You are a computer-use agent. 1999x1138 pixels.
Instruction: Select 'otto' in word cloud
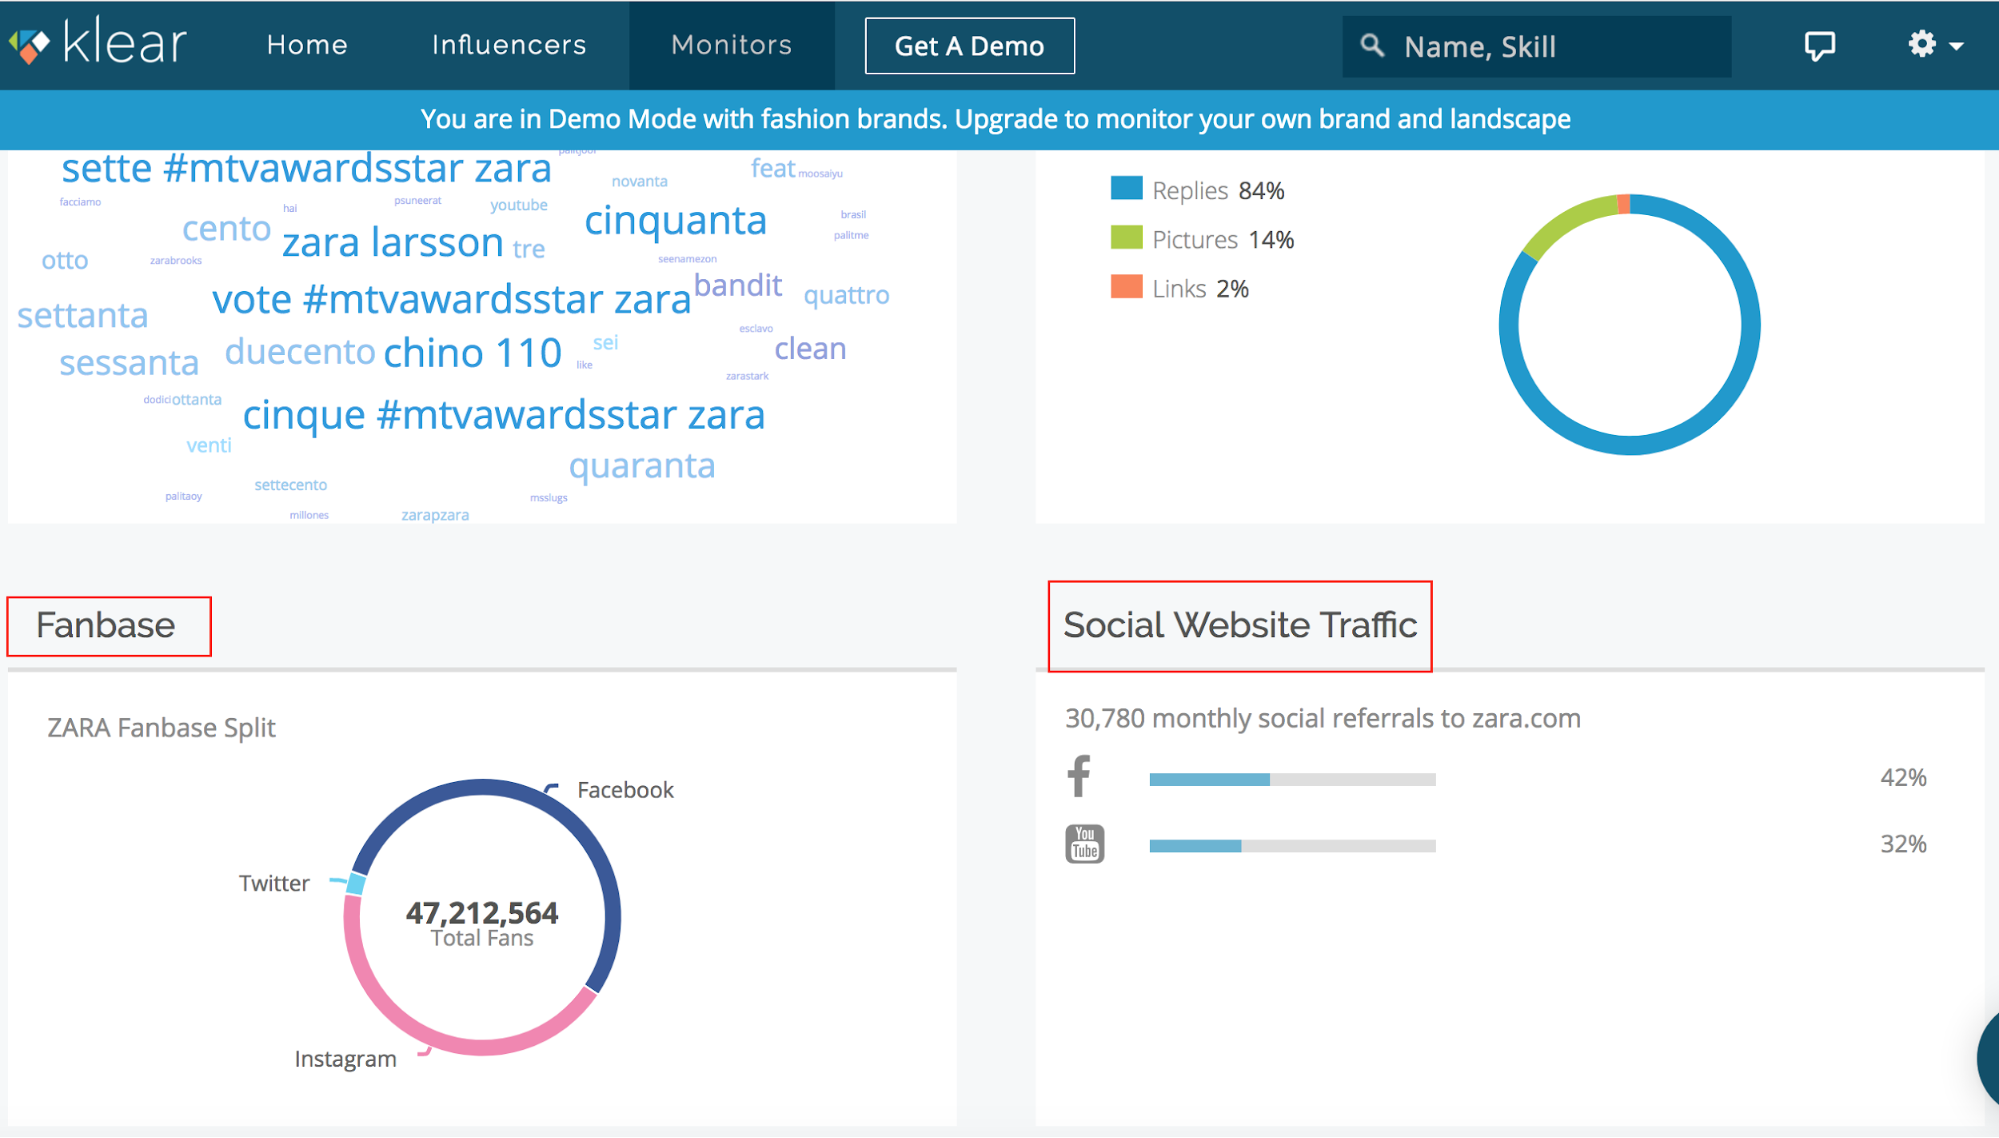[x=65, y=261]
